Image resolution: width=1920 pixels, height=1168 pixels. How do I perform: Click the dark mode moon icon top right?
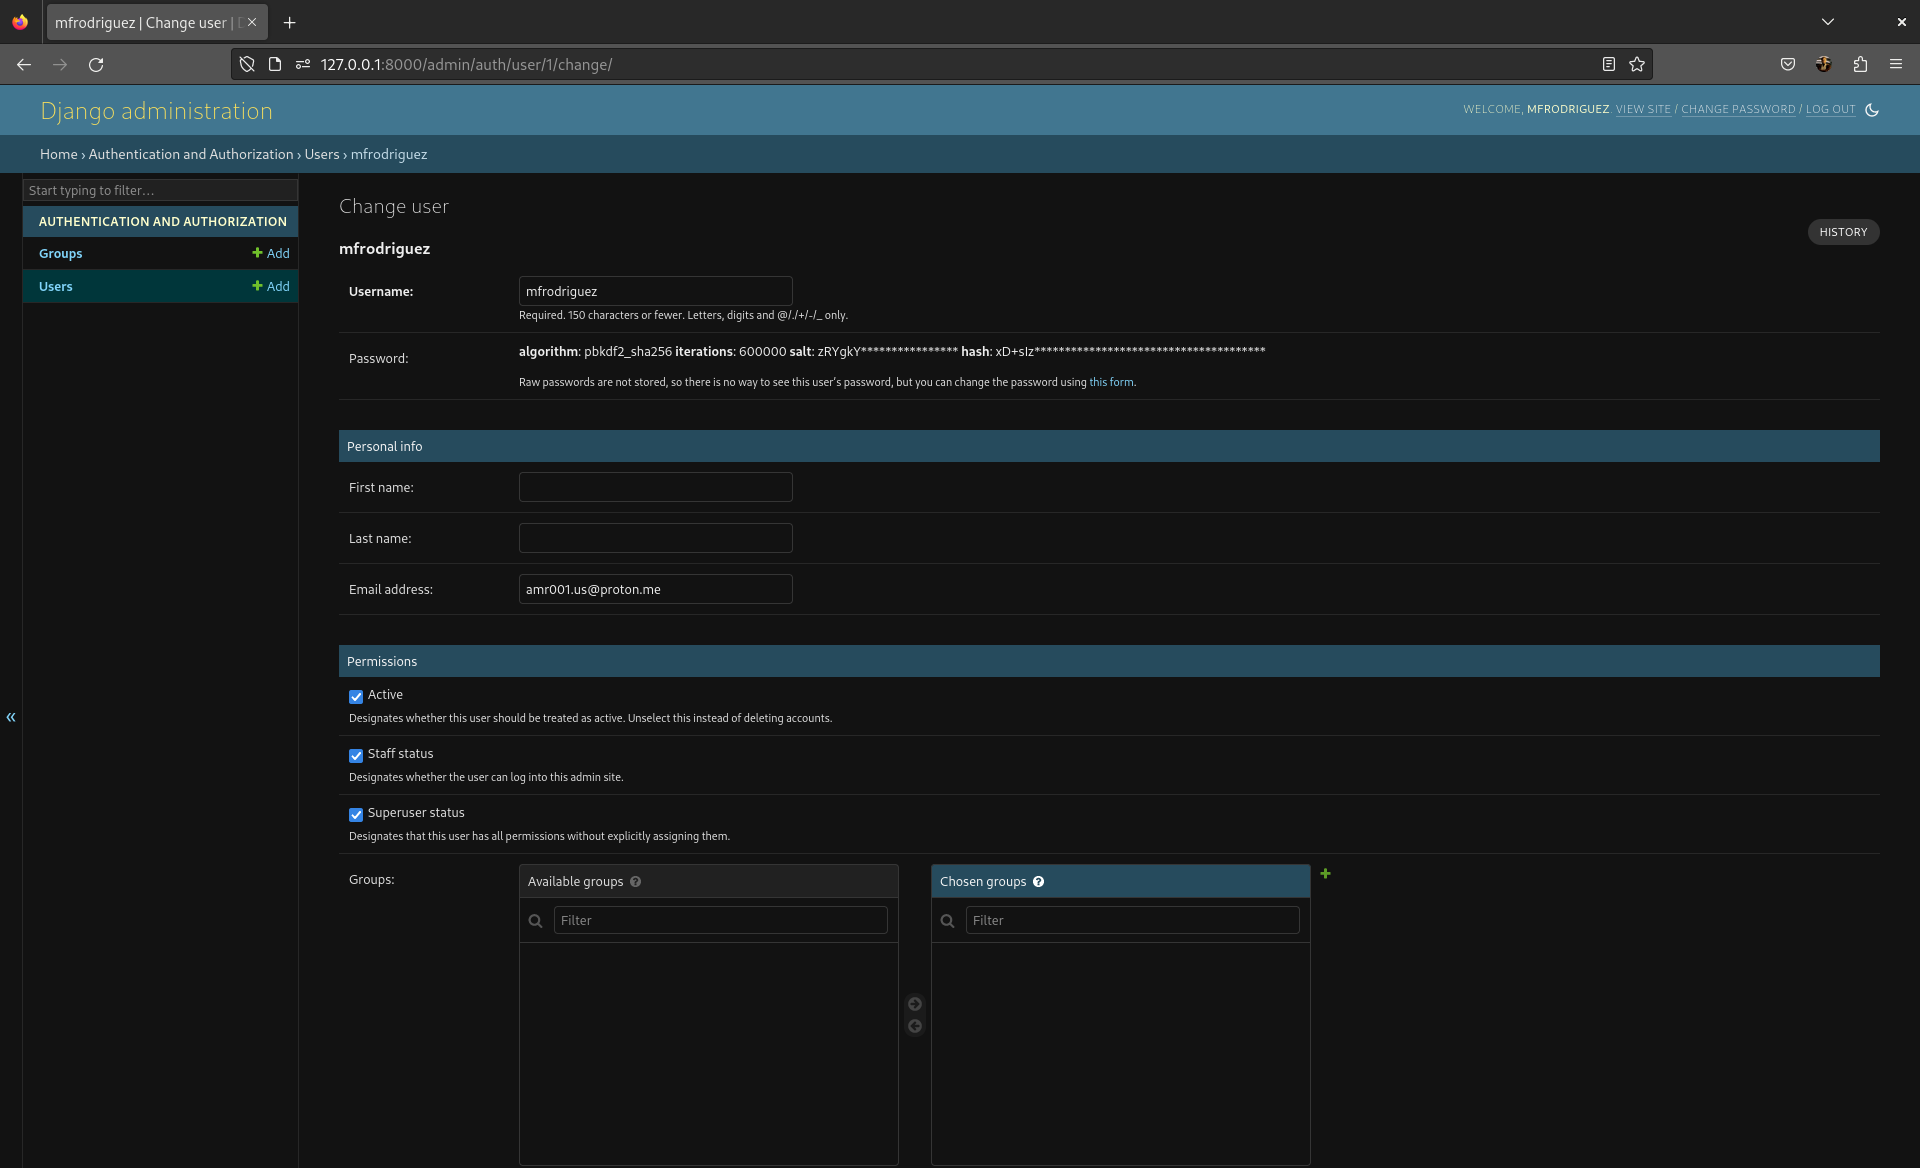[1873, 108]
